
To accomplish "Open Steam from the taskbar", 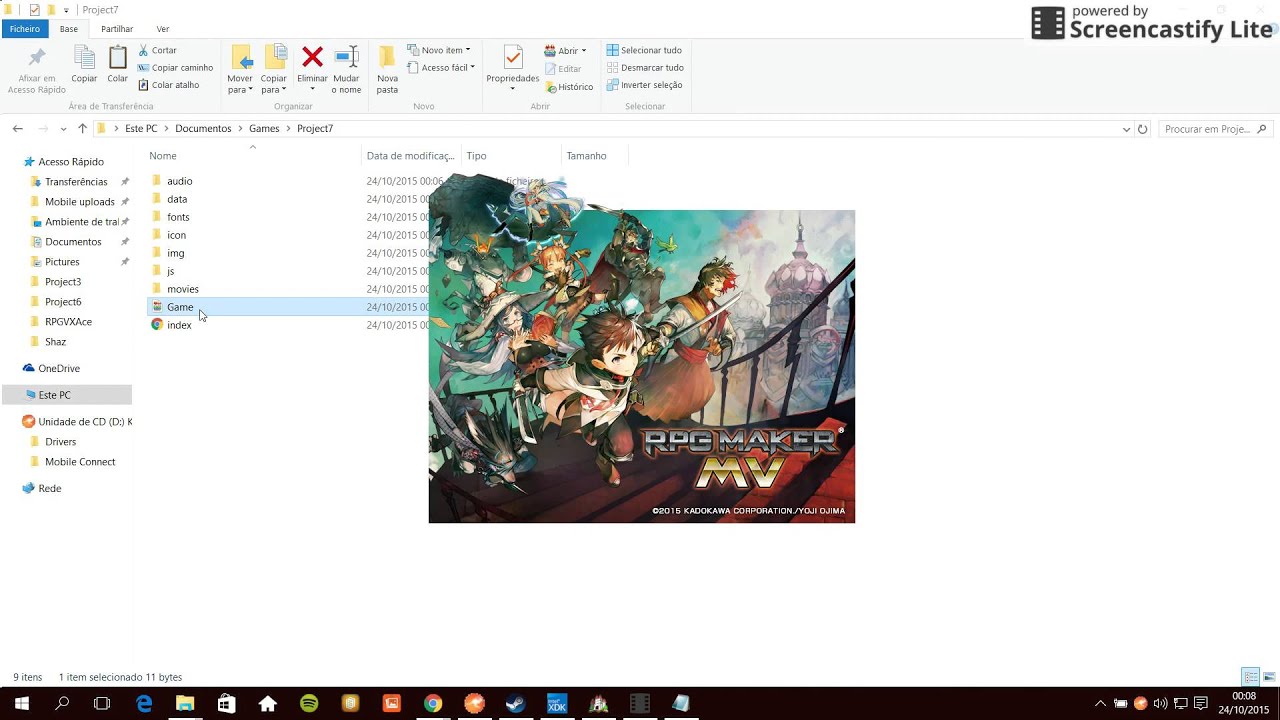I will click(x=515, y=704).
